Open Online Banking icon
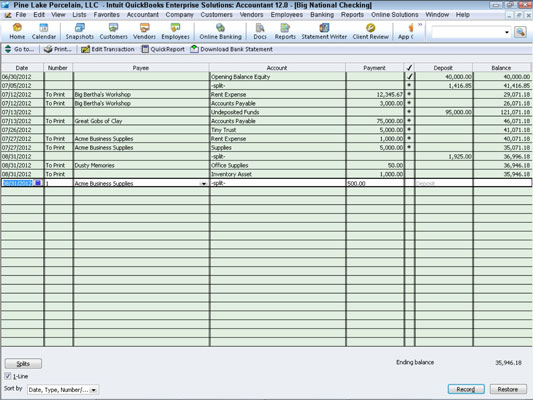The width and height of the screenshot is (533, 400). pyautogui.click(x=220, y=31)
